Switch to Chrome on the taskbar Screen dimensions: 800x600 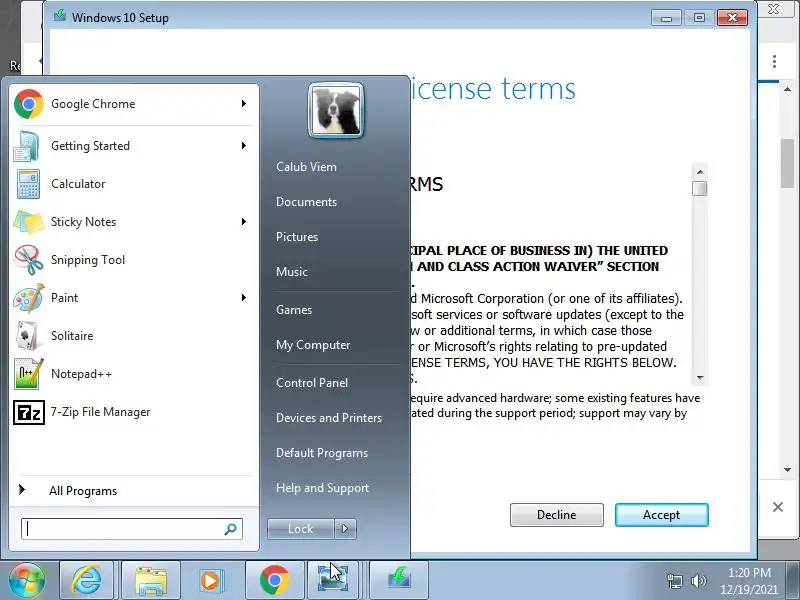click(x=274, y=580)
